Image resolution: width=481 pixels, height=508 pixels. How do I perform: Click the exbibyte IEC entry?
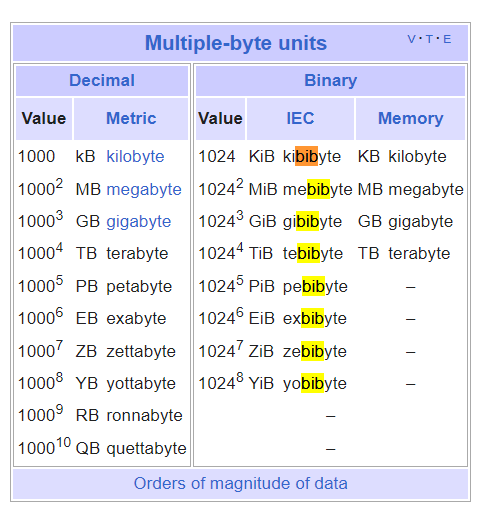click(315, 319)
